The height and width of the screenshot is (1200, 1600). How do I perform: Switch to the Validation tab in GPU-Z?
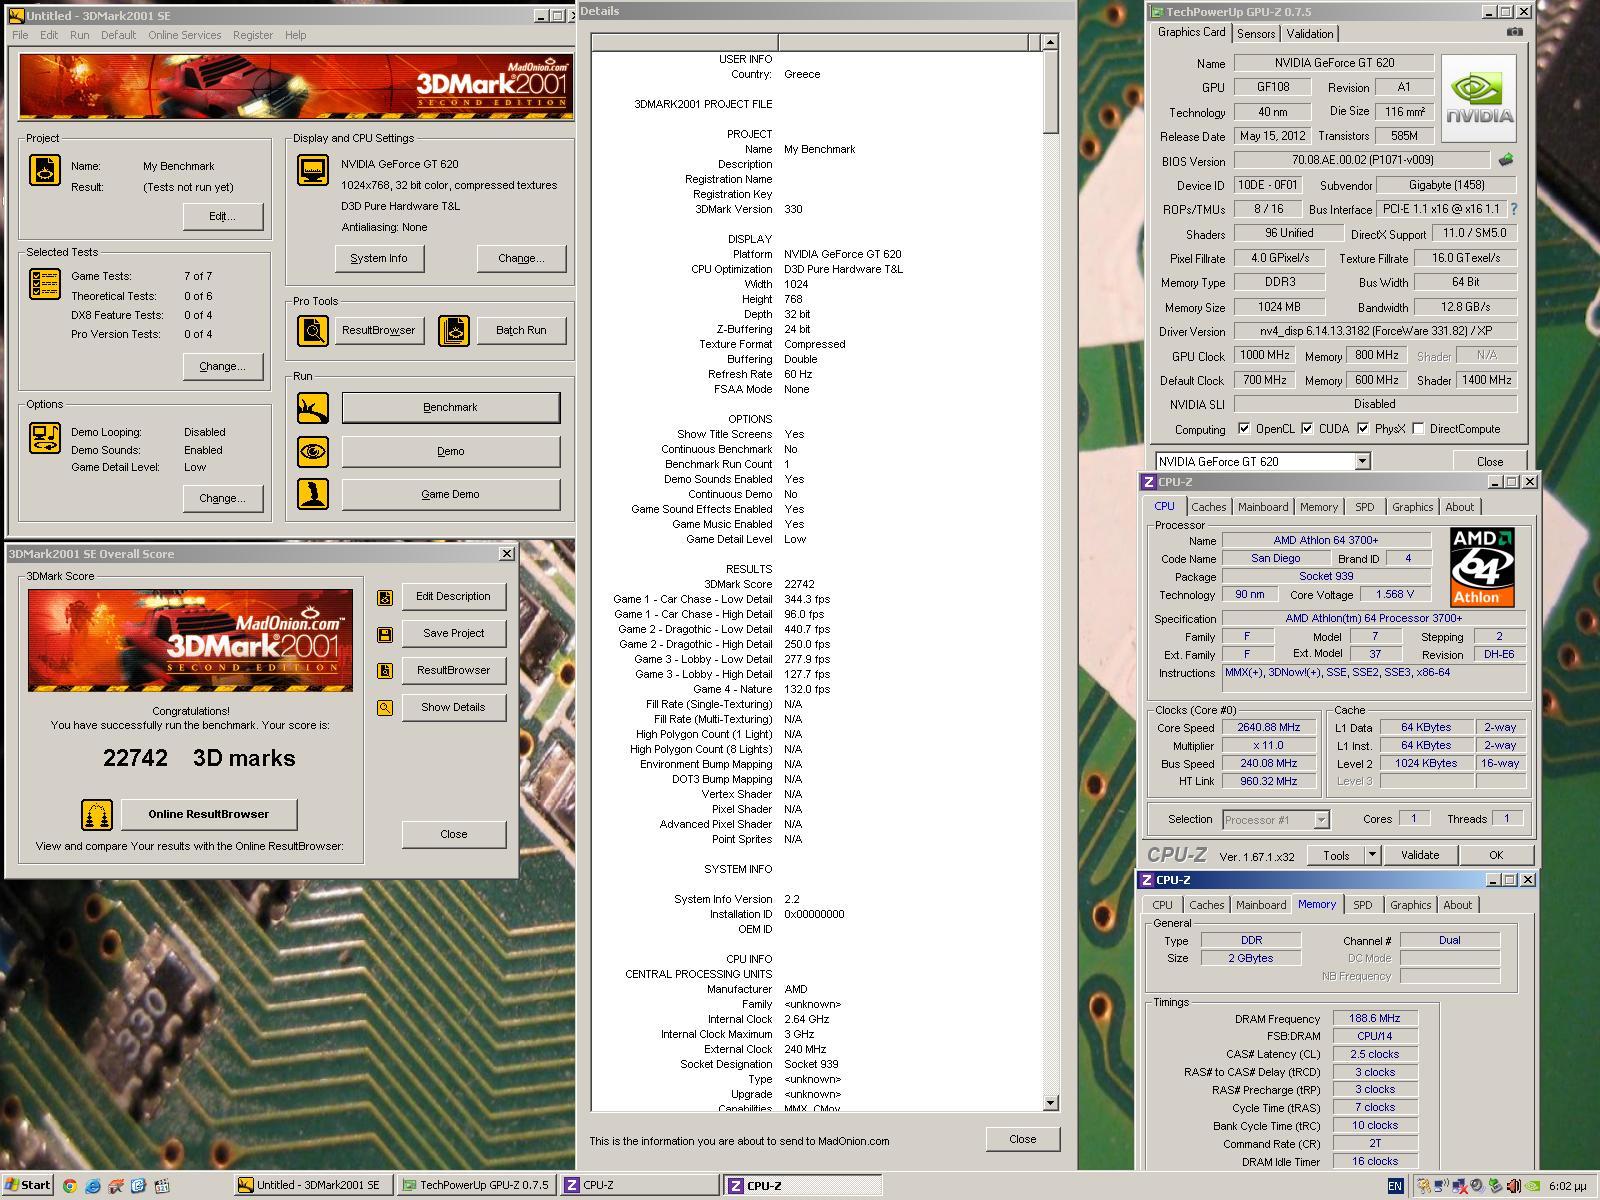tap(1309, 34)
